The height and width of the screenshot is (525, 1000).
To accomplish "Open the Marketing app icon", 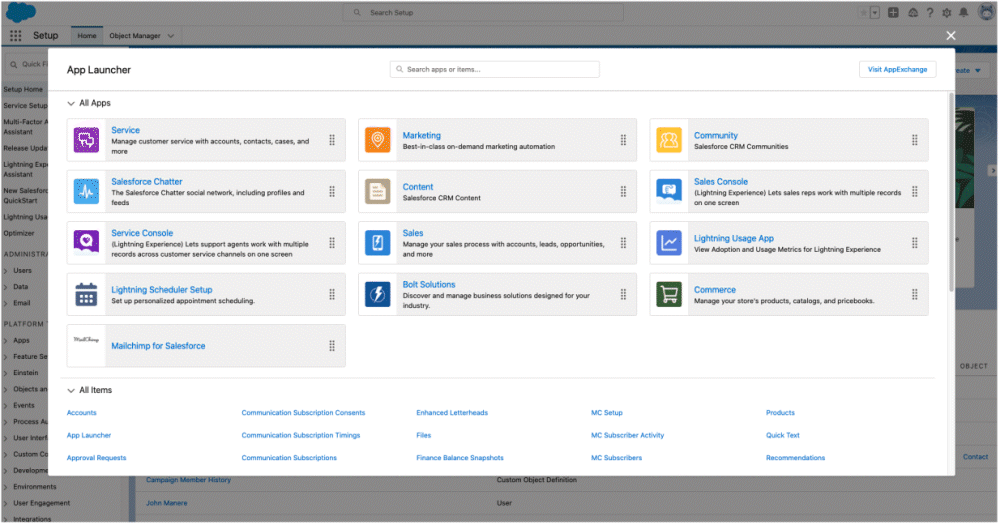I will (x=378, y=140).
